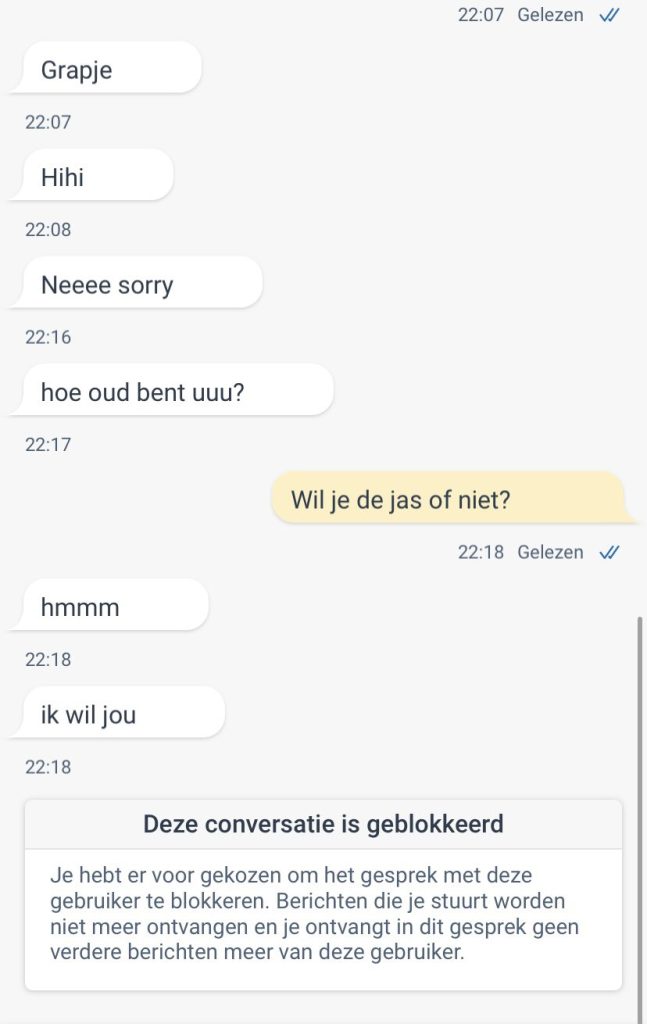The height and width of the screenshot is (1024, 647).
Task: Click the 22:18 timestamp below 'hmmm'
Action: tap(48, 660)
